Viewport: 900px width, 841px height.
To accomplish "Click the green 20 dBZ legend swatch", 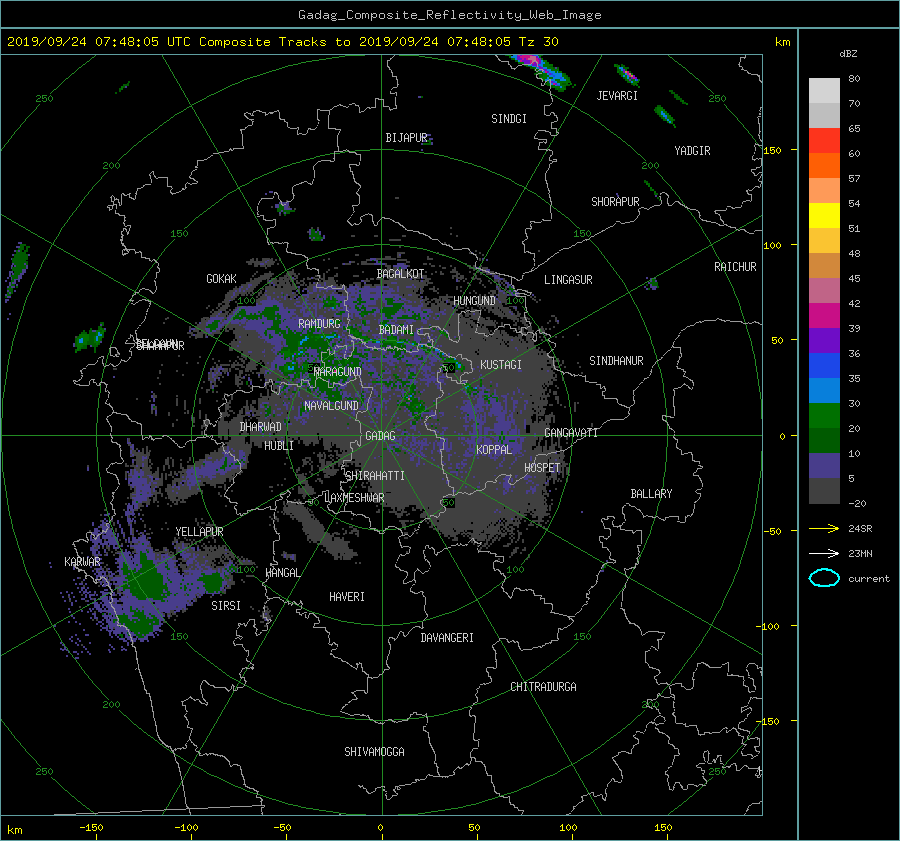I will [x=824, y=415].
